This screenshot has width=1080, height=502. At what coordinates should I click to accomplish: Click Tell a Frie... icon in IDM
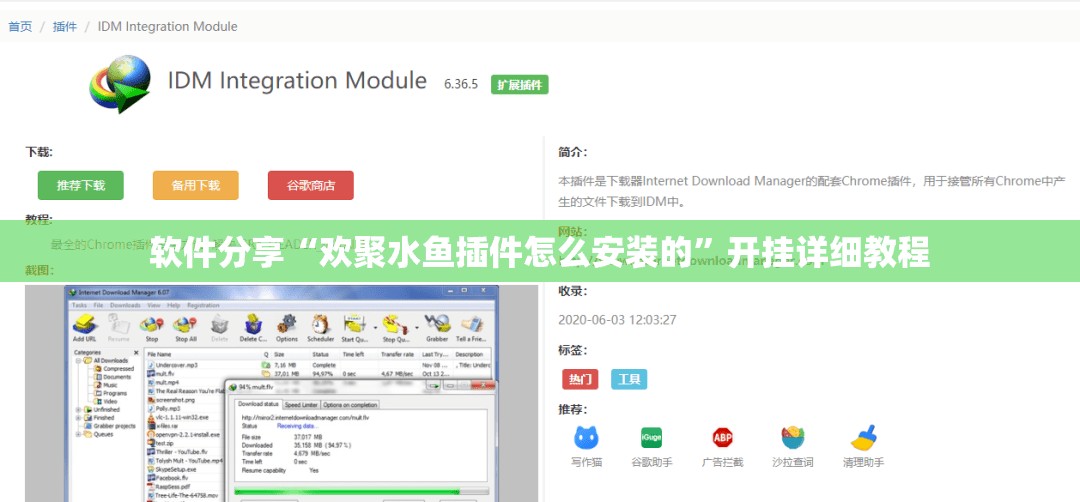pyautogui.click(x=472, y=324)
